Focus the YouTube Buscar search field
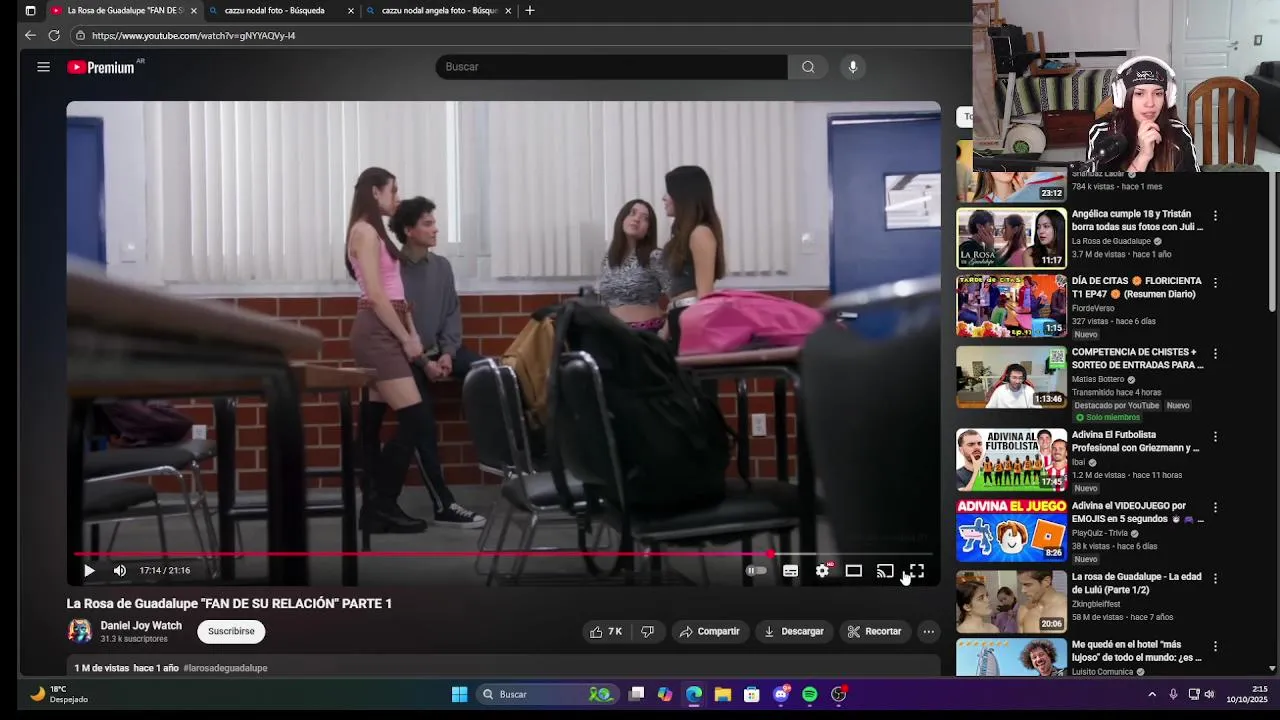The width and height of the screenshot is (1280, 720). [611, 67]
